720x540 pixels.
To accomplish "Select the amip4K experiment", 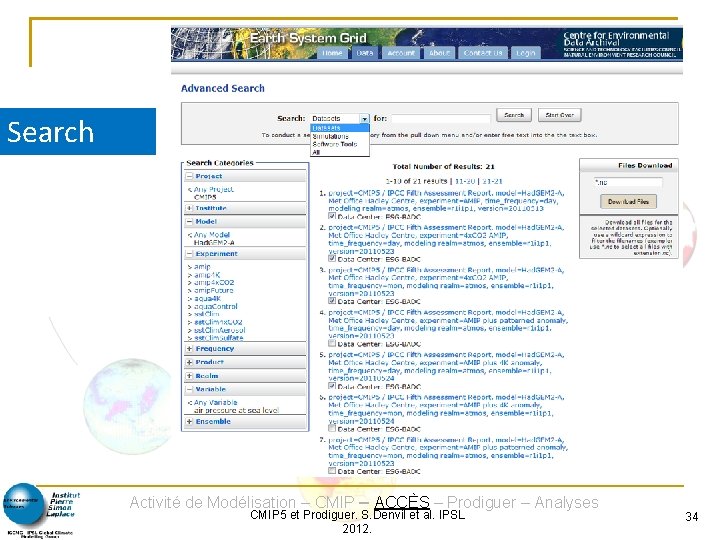I will 207,275.
